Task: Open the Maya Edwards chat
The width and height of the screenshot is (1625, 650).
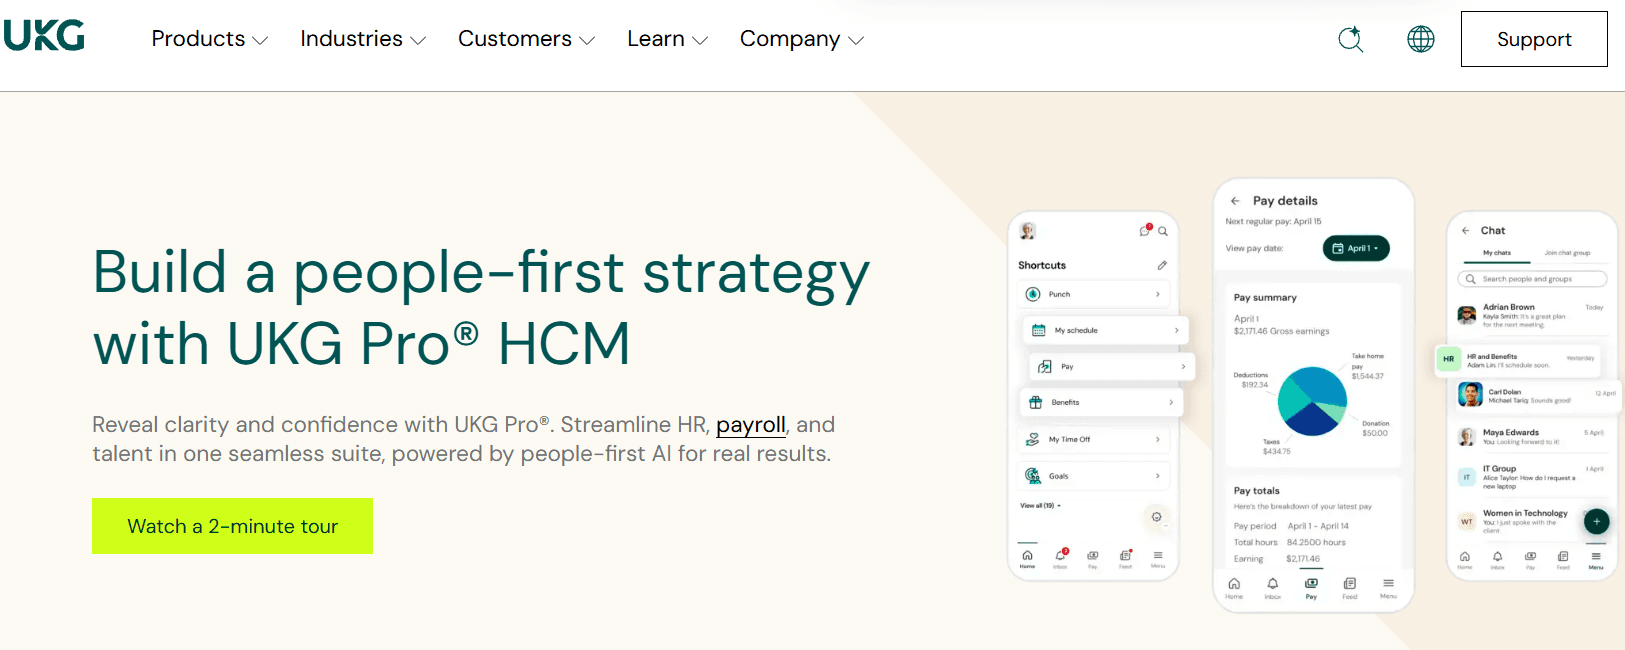Action: (1531, 437)
